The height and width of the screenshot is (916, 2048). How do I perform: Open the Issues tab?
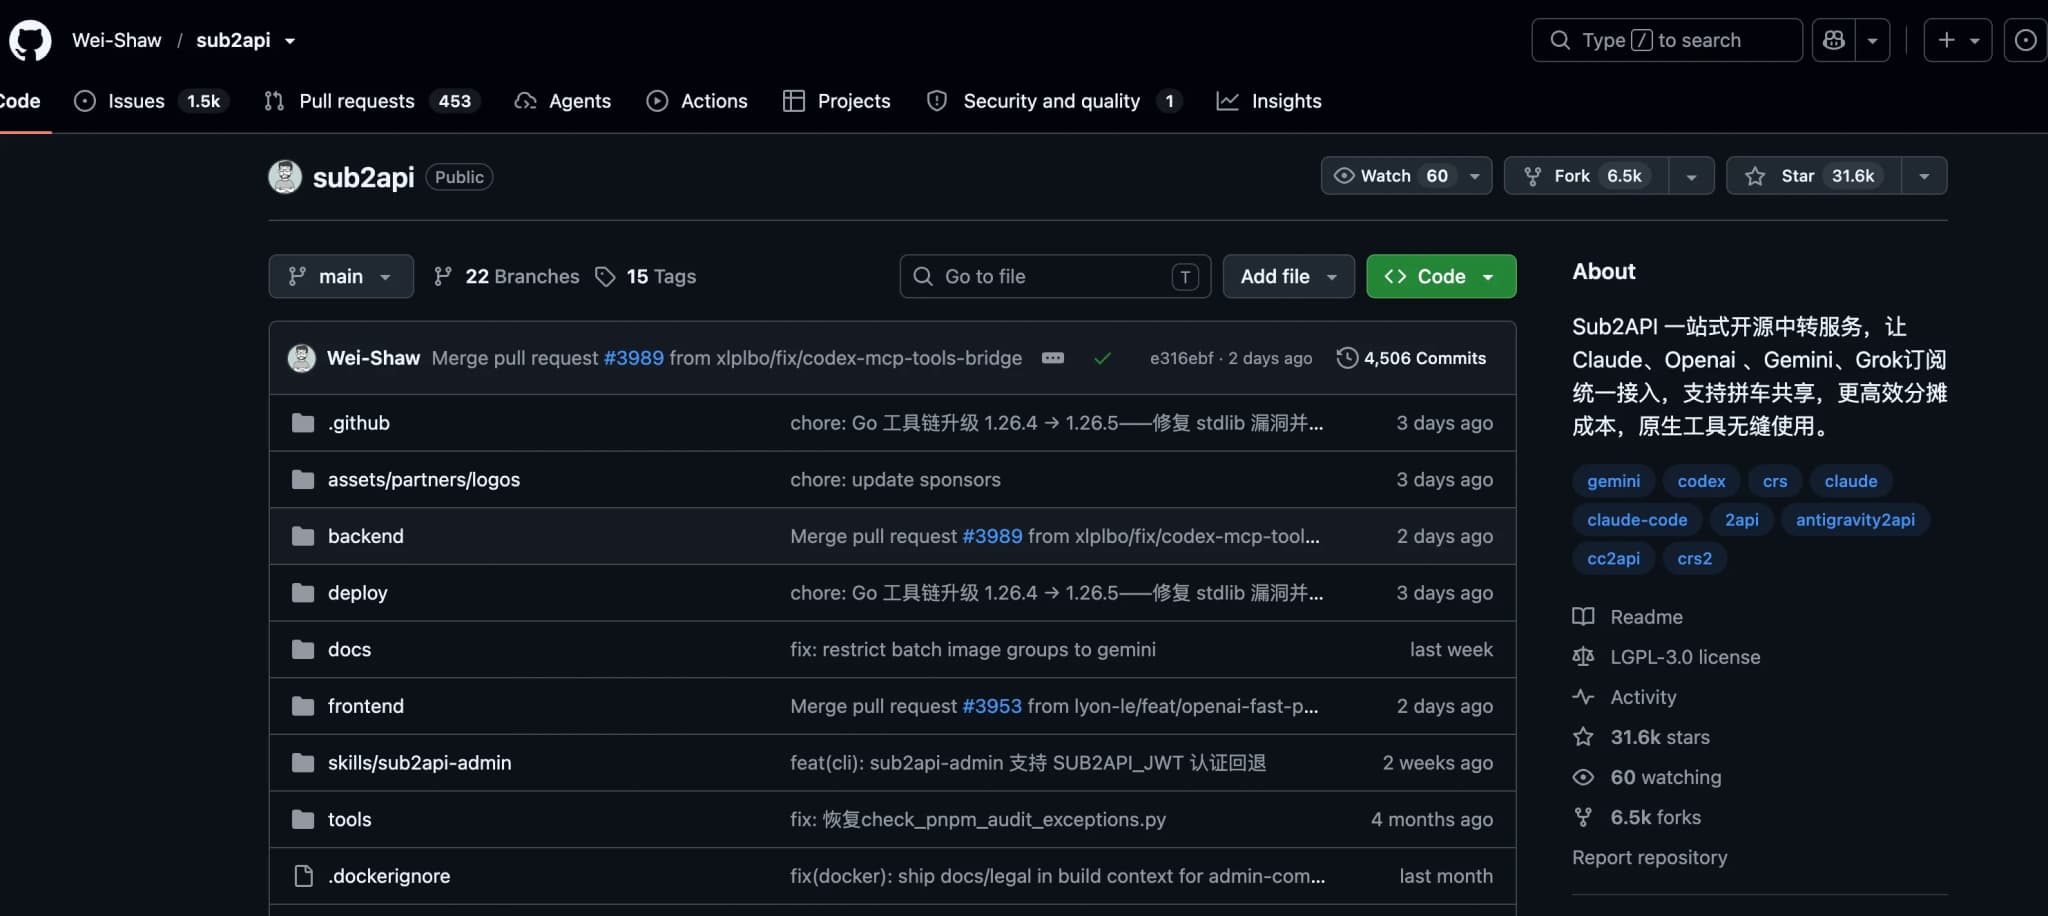pos(152,101)
